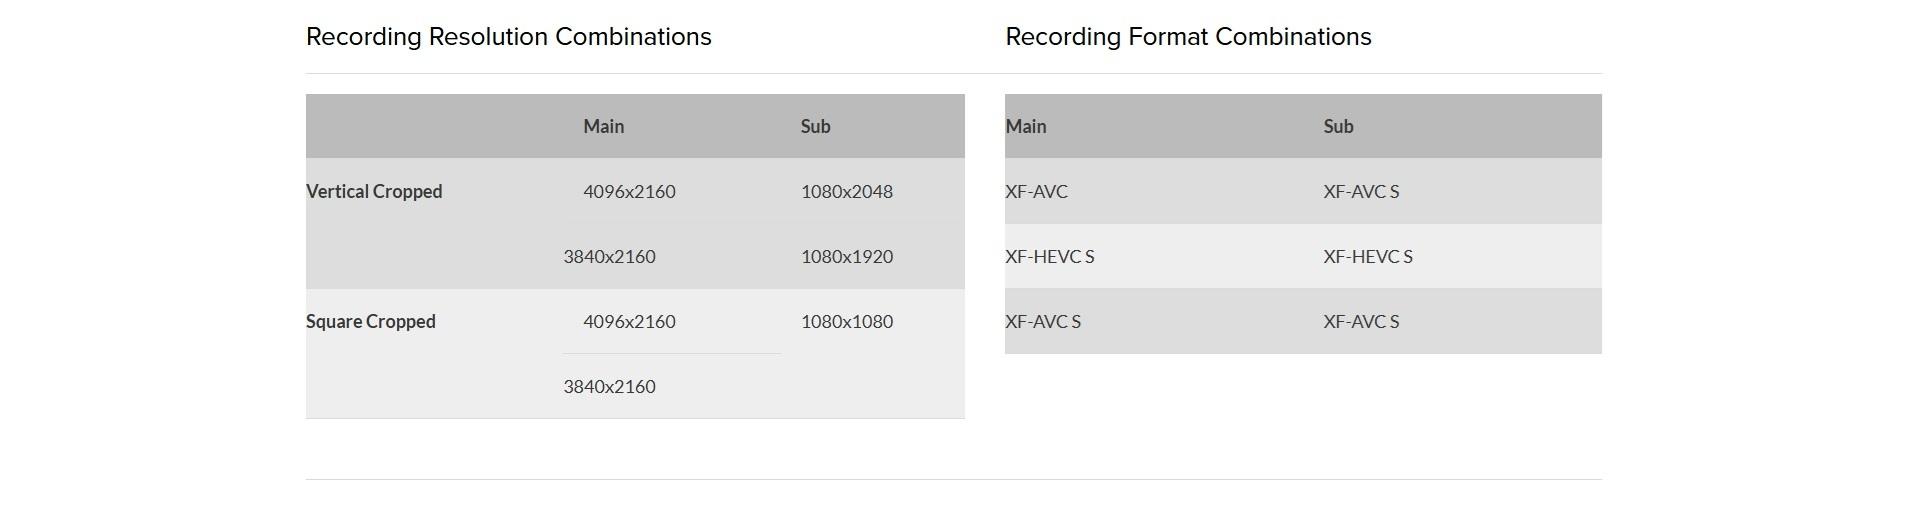Select Sub header in resolution table
1914x529 pixels.
[x=815, y=127]
